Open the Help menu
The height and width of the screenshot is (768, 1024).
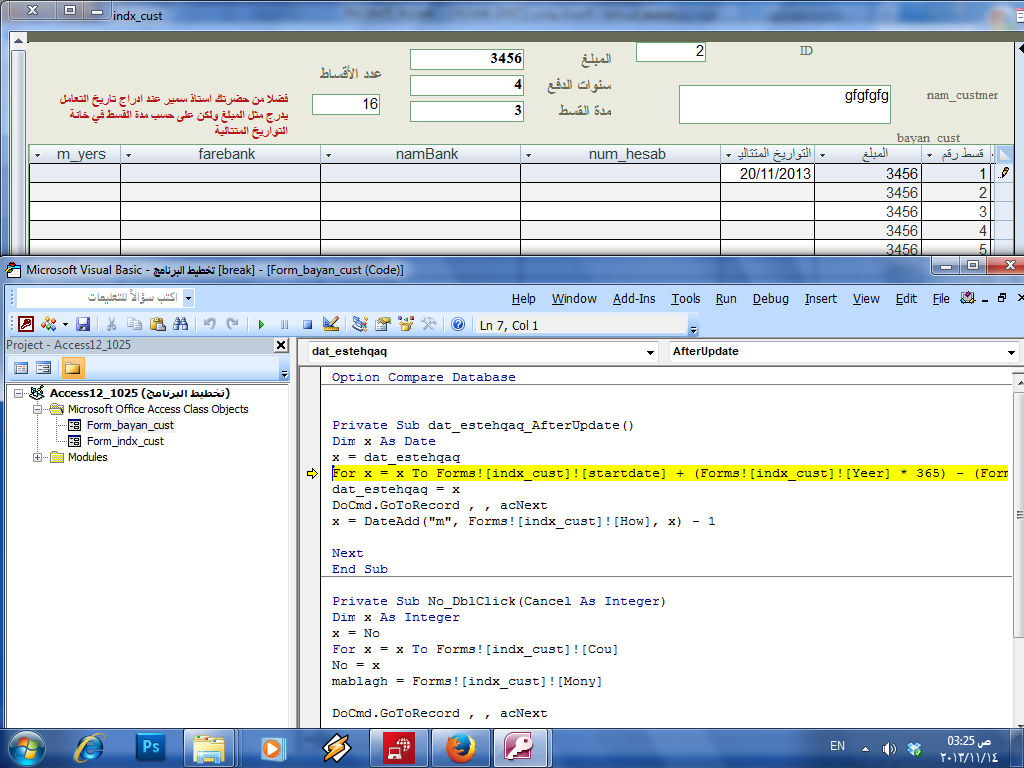point(523,298)
